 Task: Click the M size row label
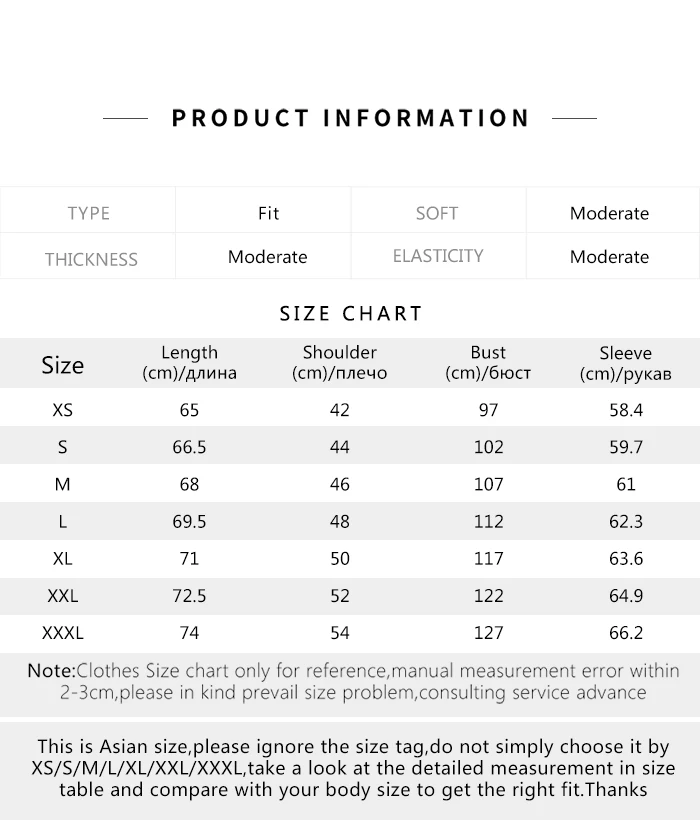pyautogui.click(x=62, y=484)
